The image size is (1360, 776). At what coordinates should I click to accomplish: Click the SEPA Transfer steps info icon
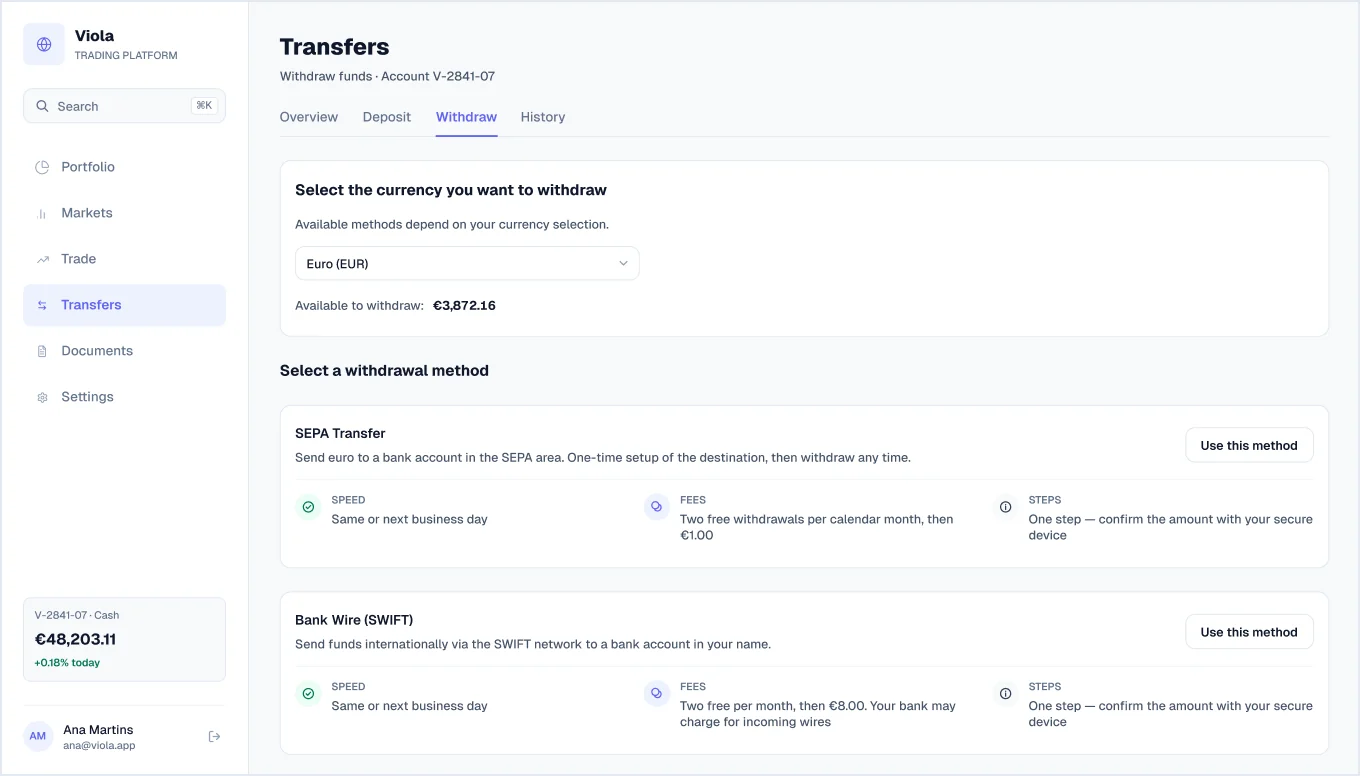[1005, 507]
